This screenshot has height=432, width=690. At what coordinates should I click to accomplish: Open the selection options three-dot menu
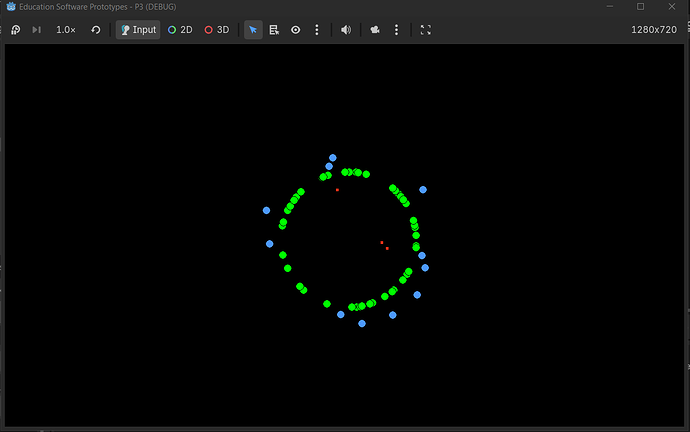point(317,30)
